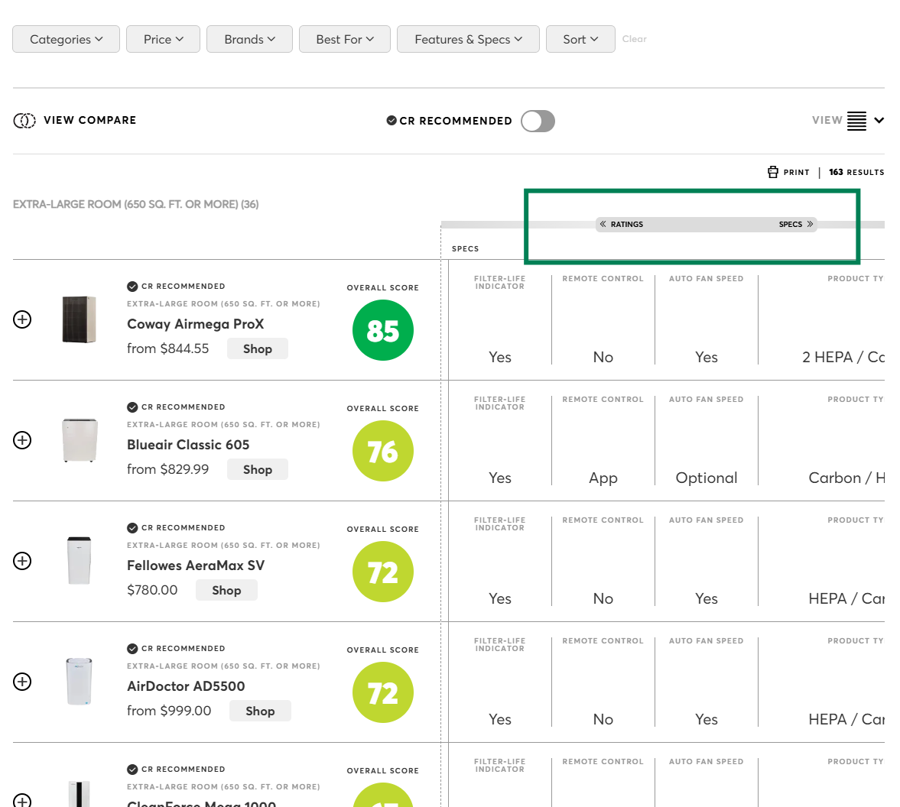Screen dimensions: 900x807
Task: Open the Features & Specs dropdown
Action: pos(468,39)
